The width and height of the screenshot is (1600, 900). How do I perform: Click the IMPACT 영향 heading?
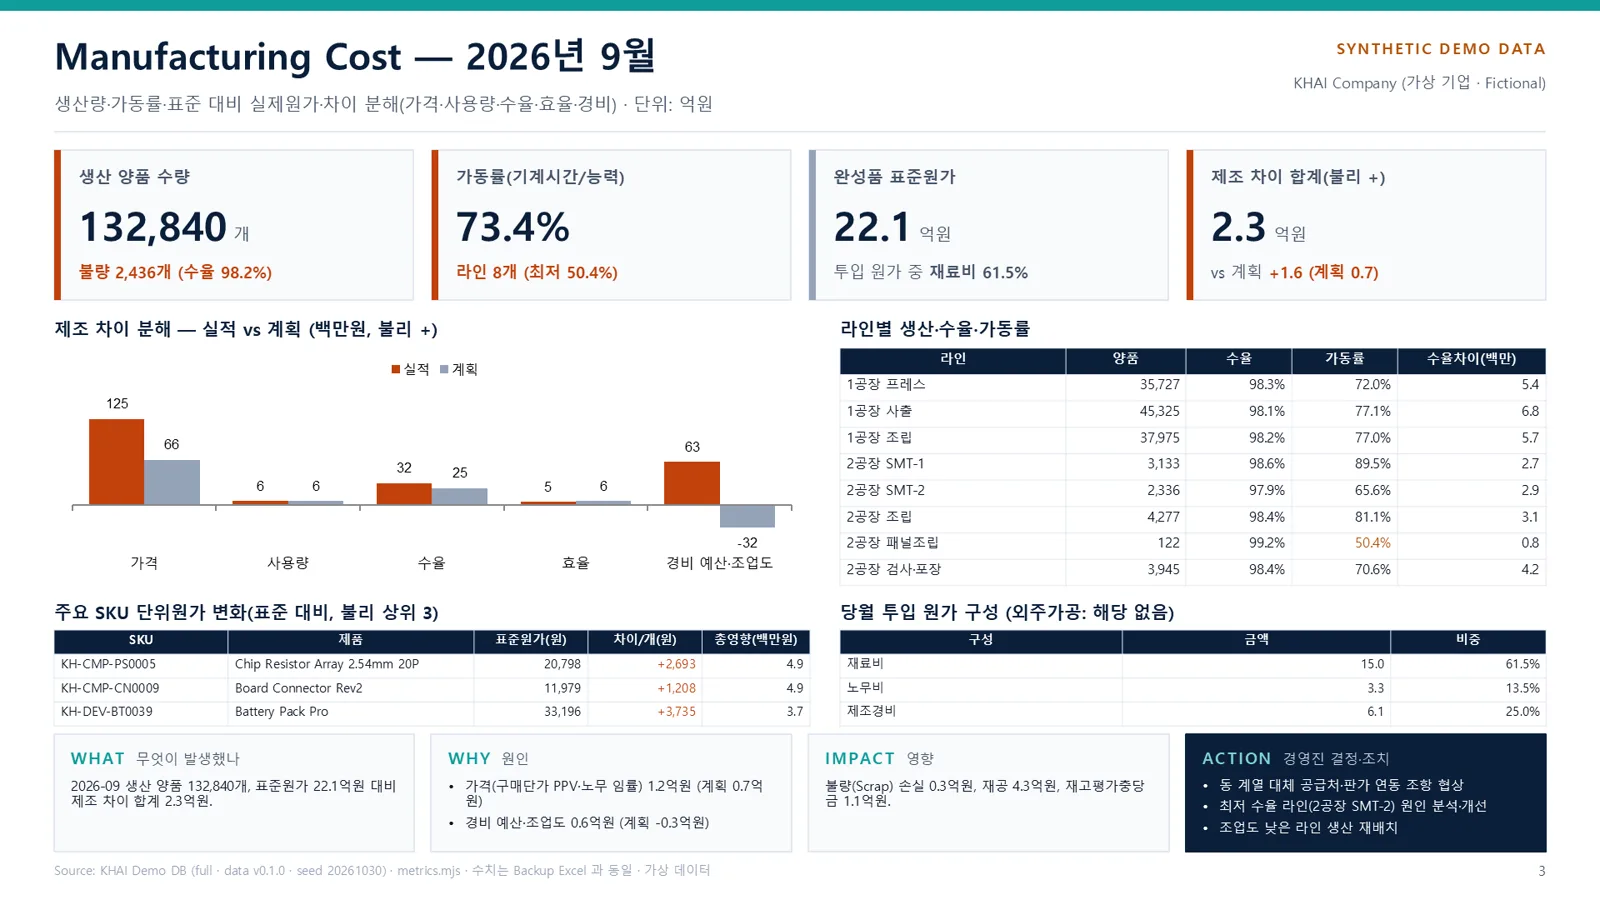pos(879,759)
